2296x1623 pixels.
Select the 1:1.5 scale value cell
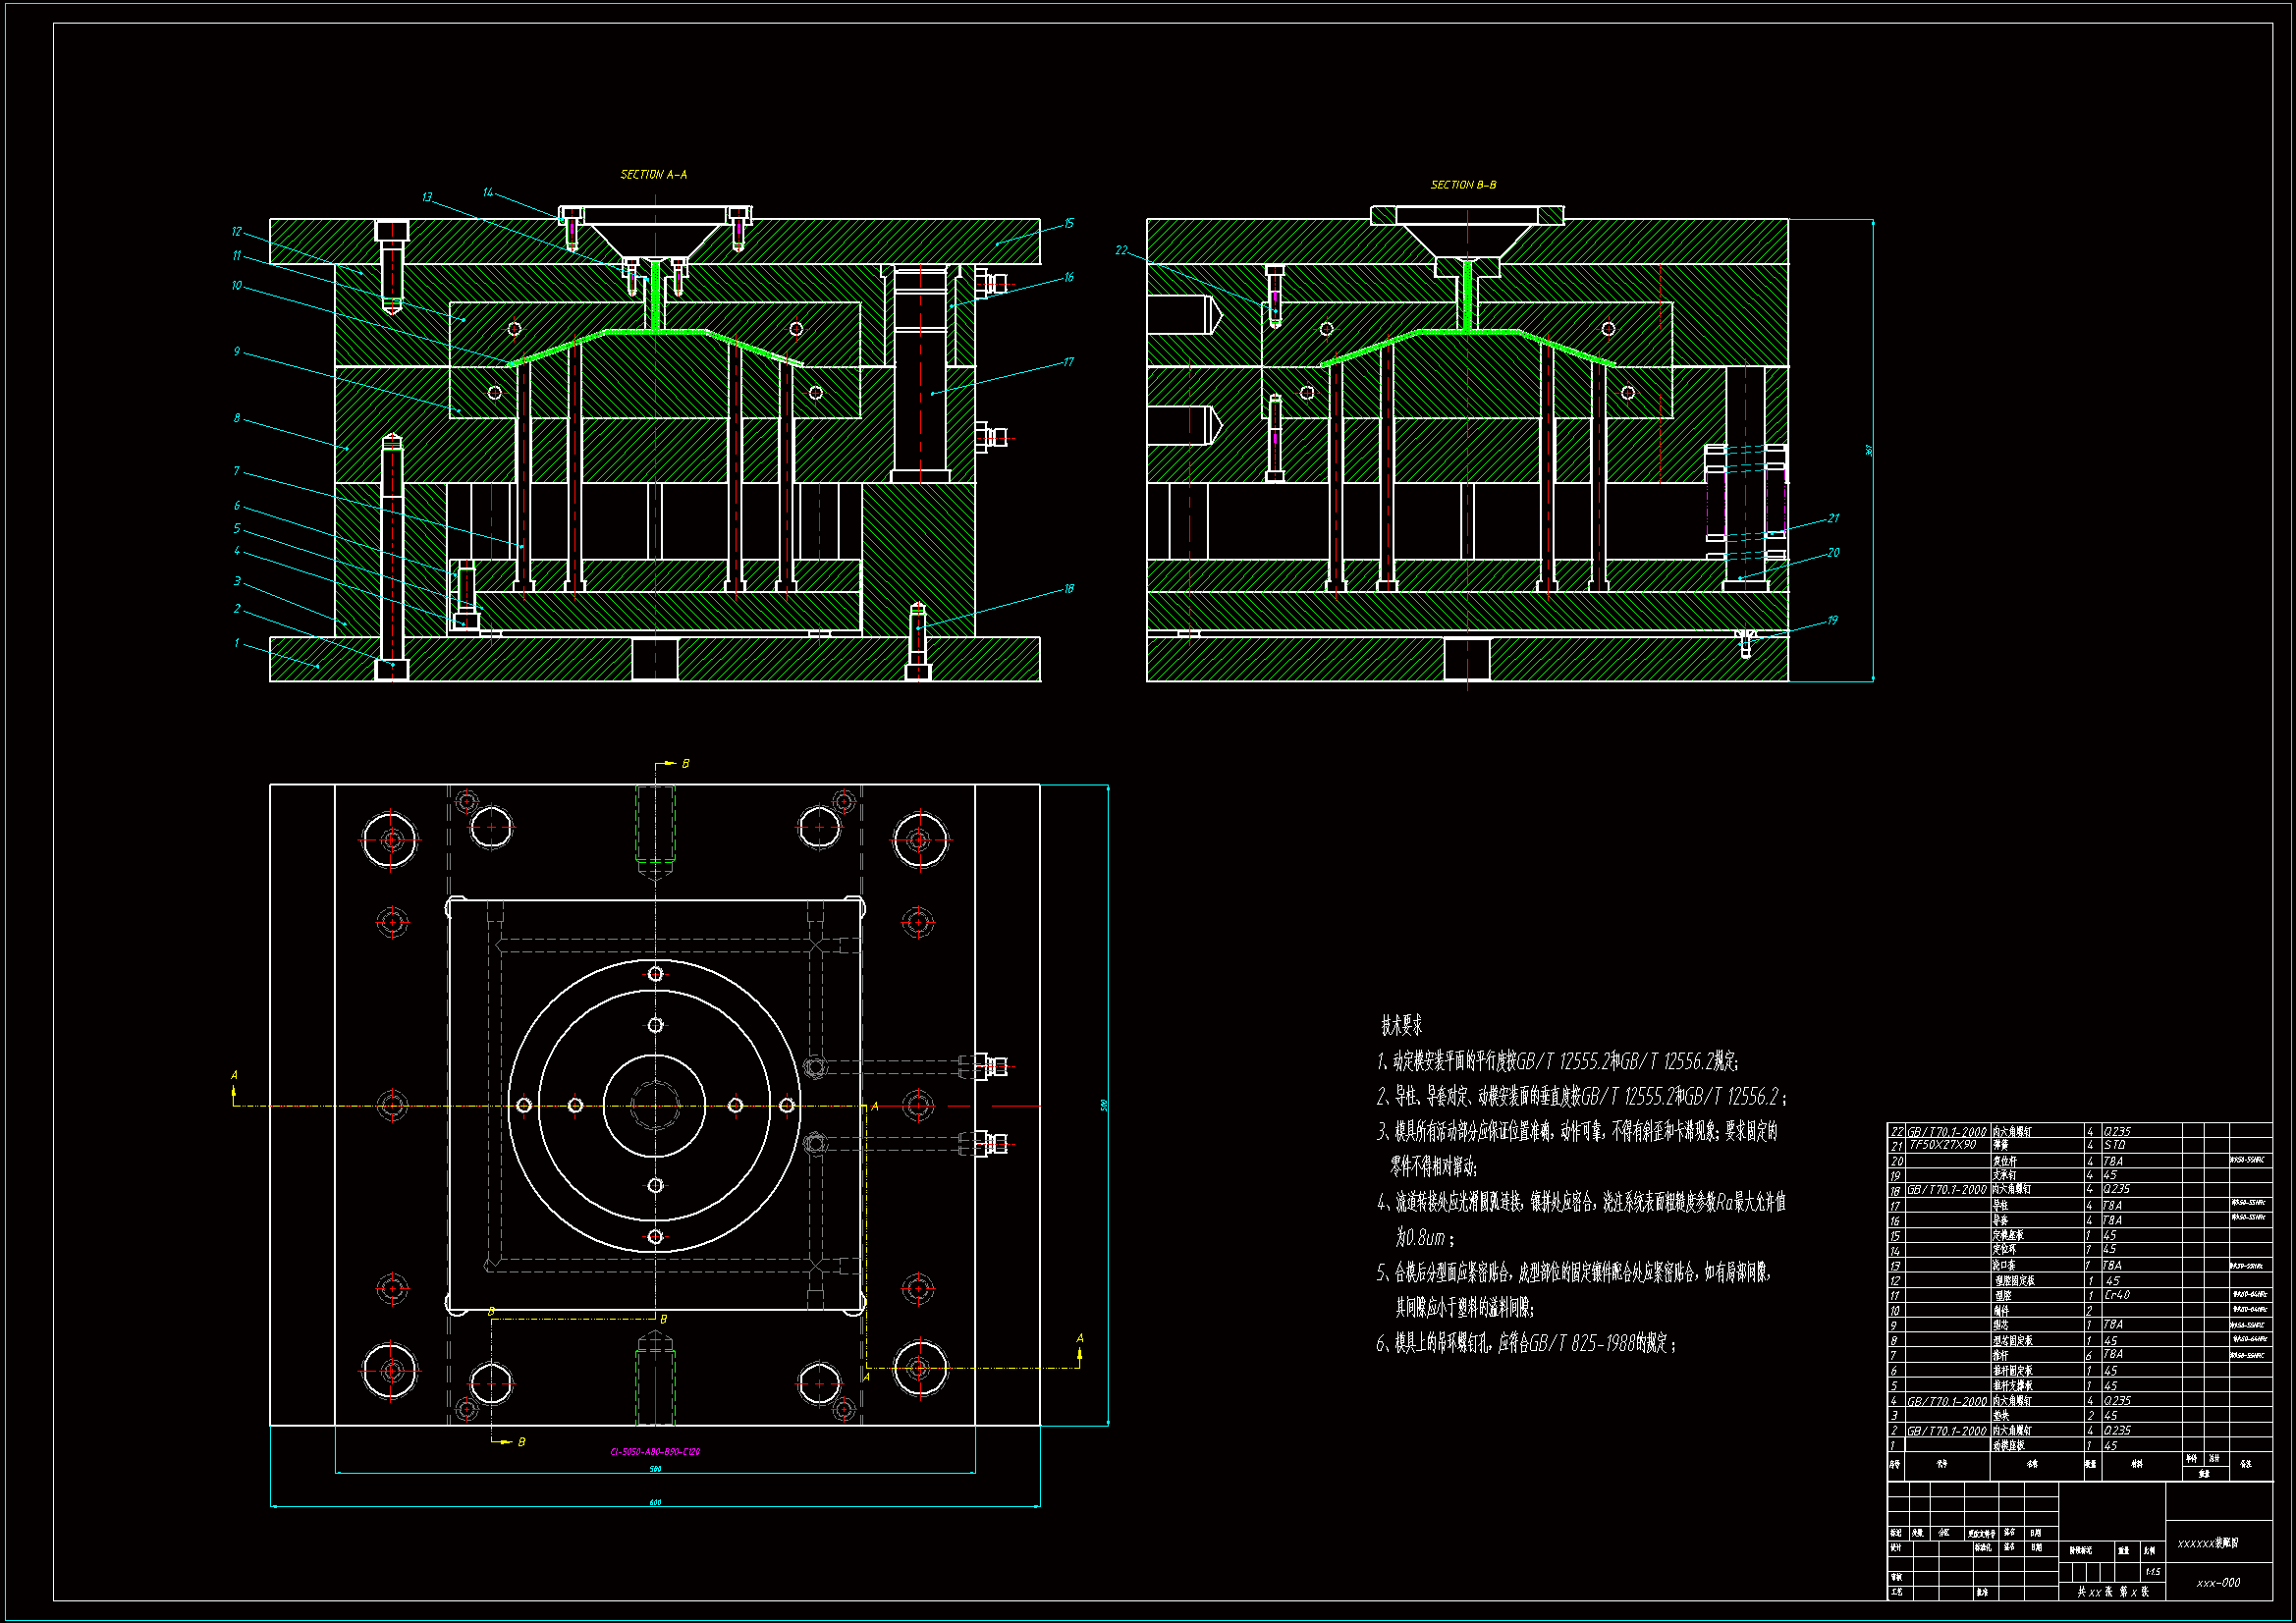click(x=2153, y=1572)
